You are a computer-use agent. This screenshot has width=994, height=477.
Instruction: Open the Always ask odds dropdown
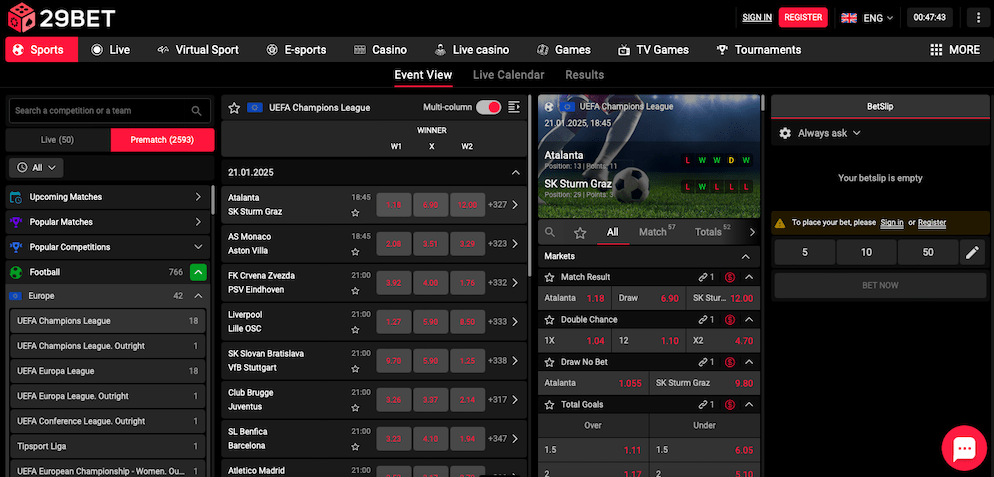(829, 133)
